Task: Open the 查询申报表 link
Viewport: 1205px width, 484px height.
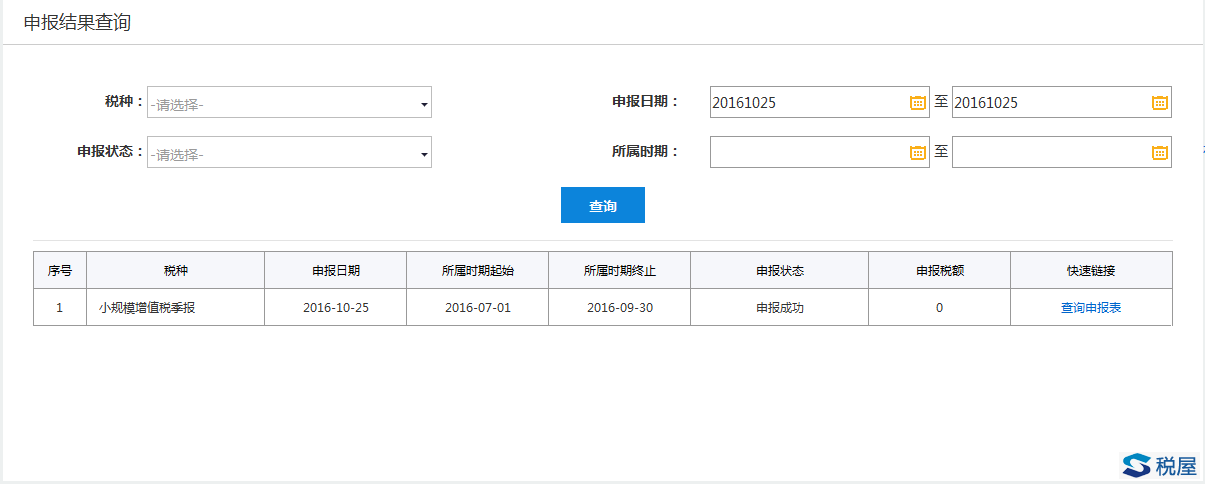Action: tap(1090, 308)
